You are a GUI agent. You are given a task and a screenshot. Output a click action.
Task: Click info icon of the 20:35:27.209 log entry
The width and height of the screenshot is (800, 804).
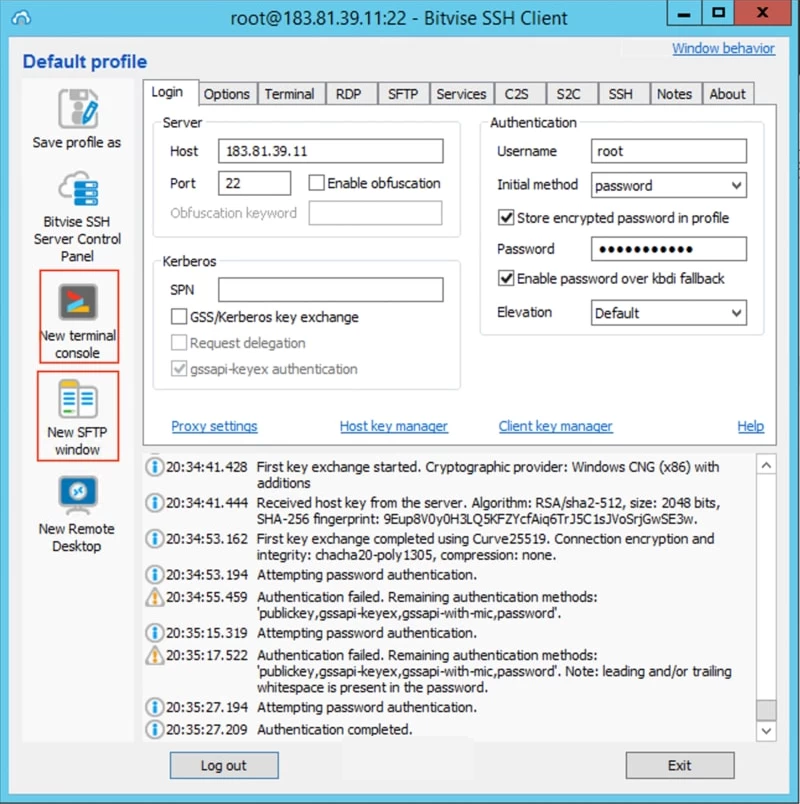tap(154, 730)
